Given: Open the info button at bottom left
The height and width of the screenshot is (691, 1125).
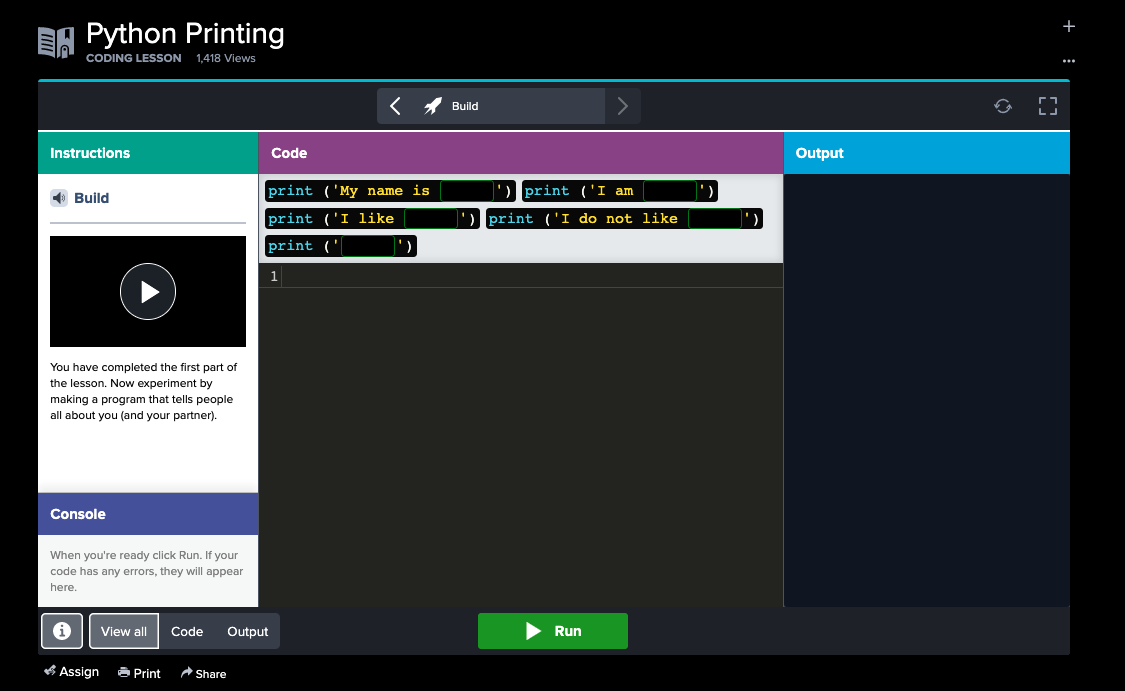Looking at the screenshot, I should (x=62, y=631).
